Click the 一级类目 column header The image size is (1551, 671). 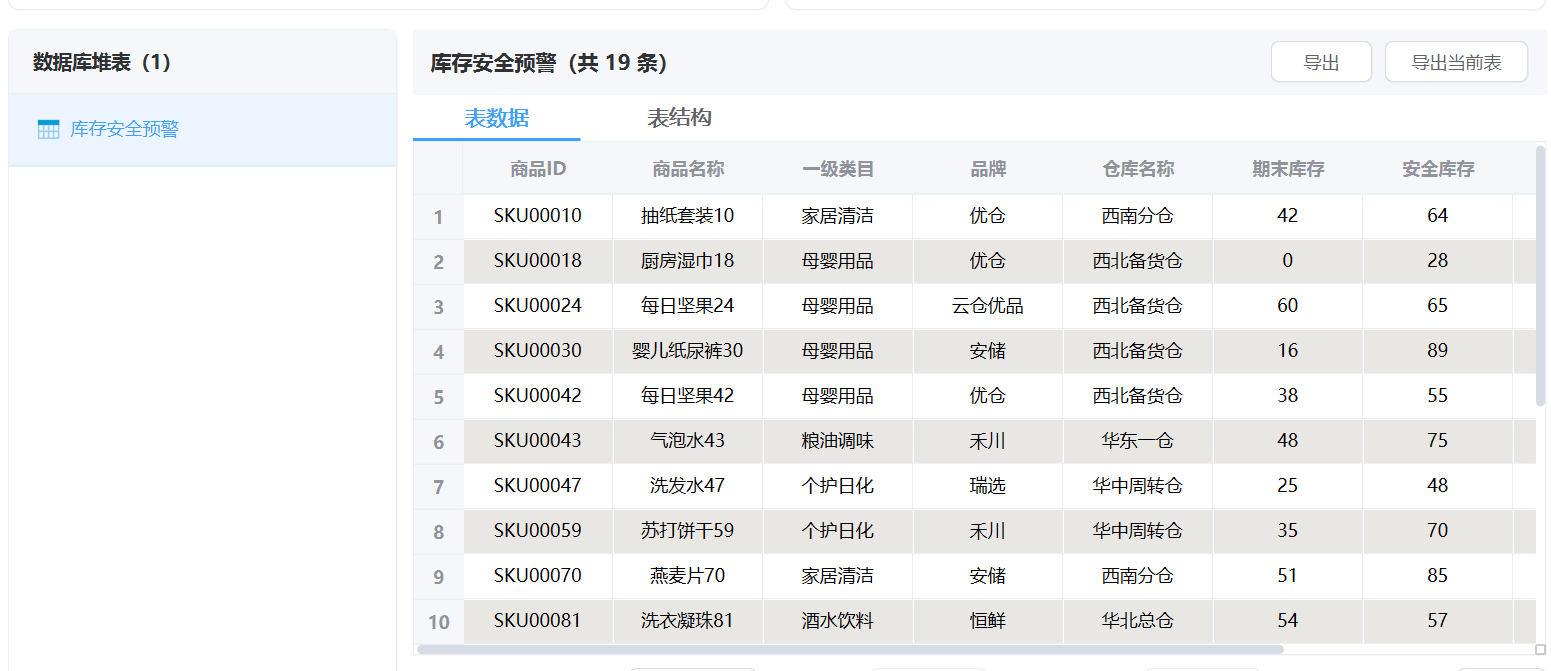tap(838, 169)
